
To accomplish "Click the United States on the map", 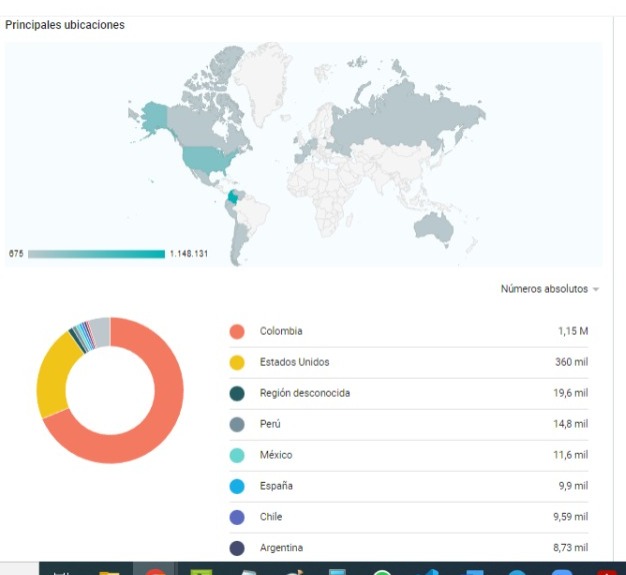I will (x=208, y=159).
